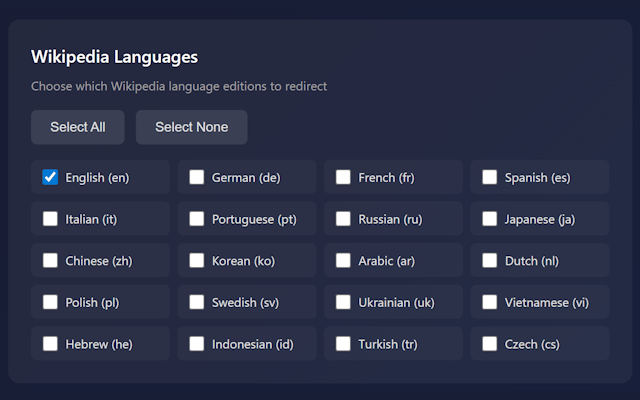Uncheck the English (en) checkbox
Image resolution: width=640 pixels, height=400 pixels.
tap(50, 177)
